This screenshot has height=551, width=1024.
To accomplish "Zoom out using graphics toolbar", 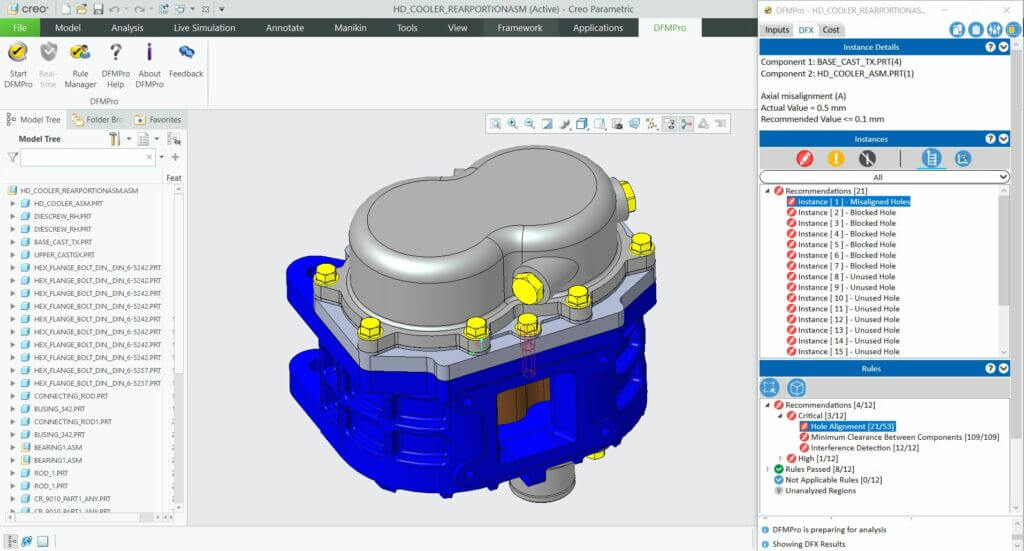I will (530, 123).
